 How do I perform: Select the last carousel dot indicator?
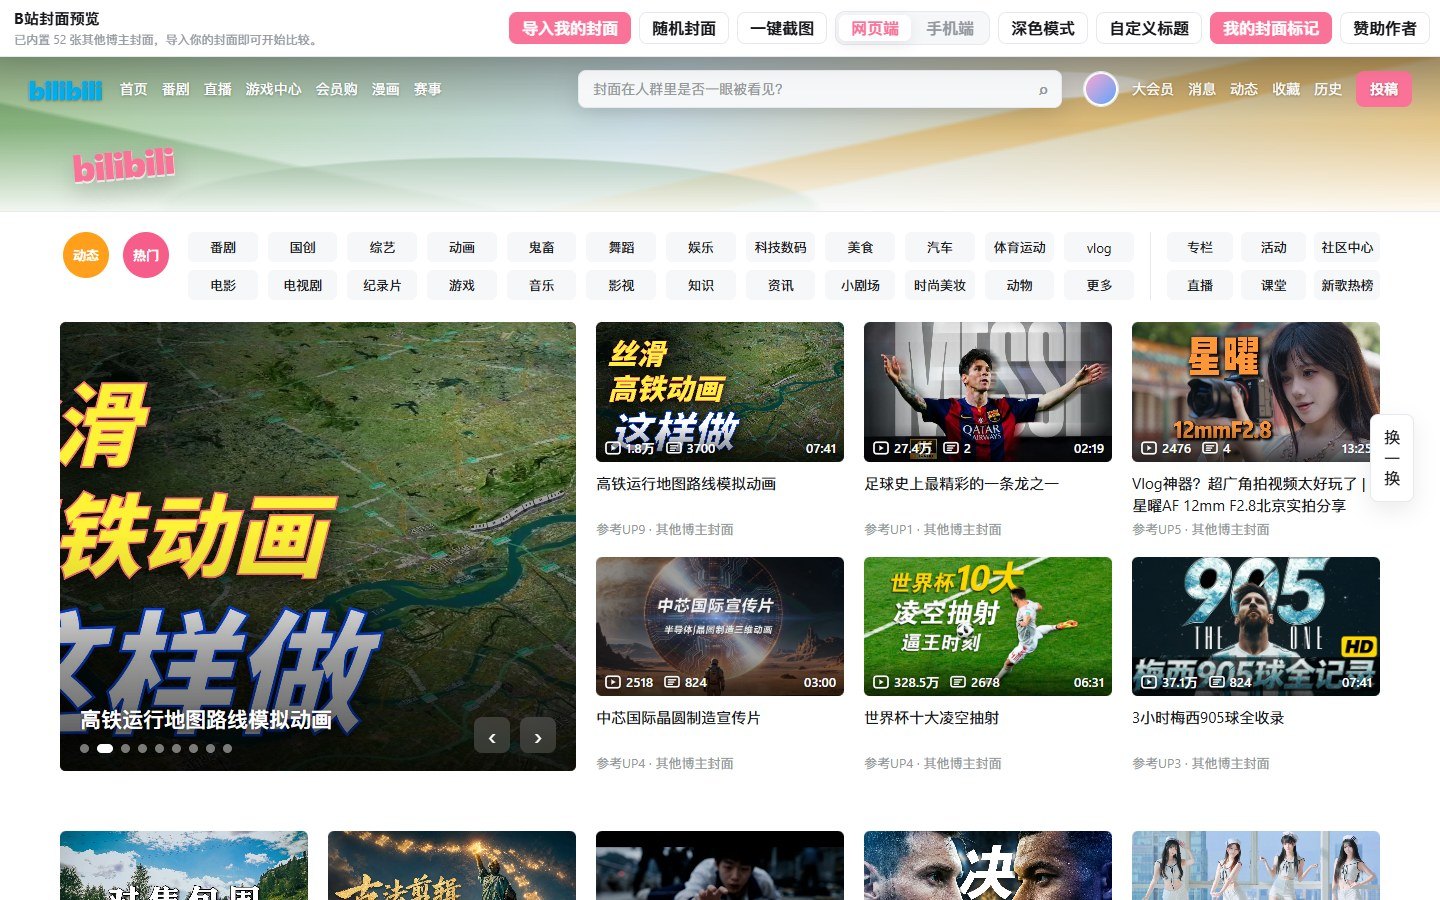(228, 748)
